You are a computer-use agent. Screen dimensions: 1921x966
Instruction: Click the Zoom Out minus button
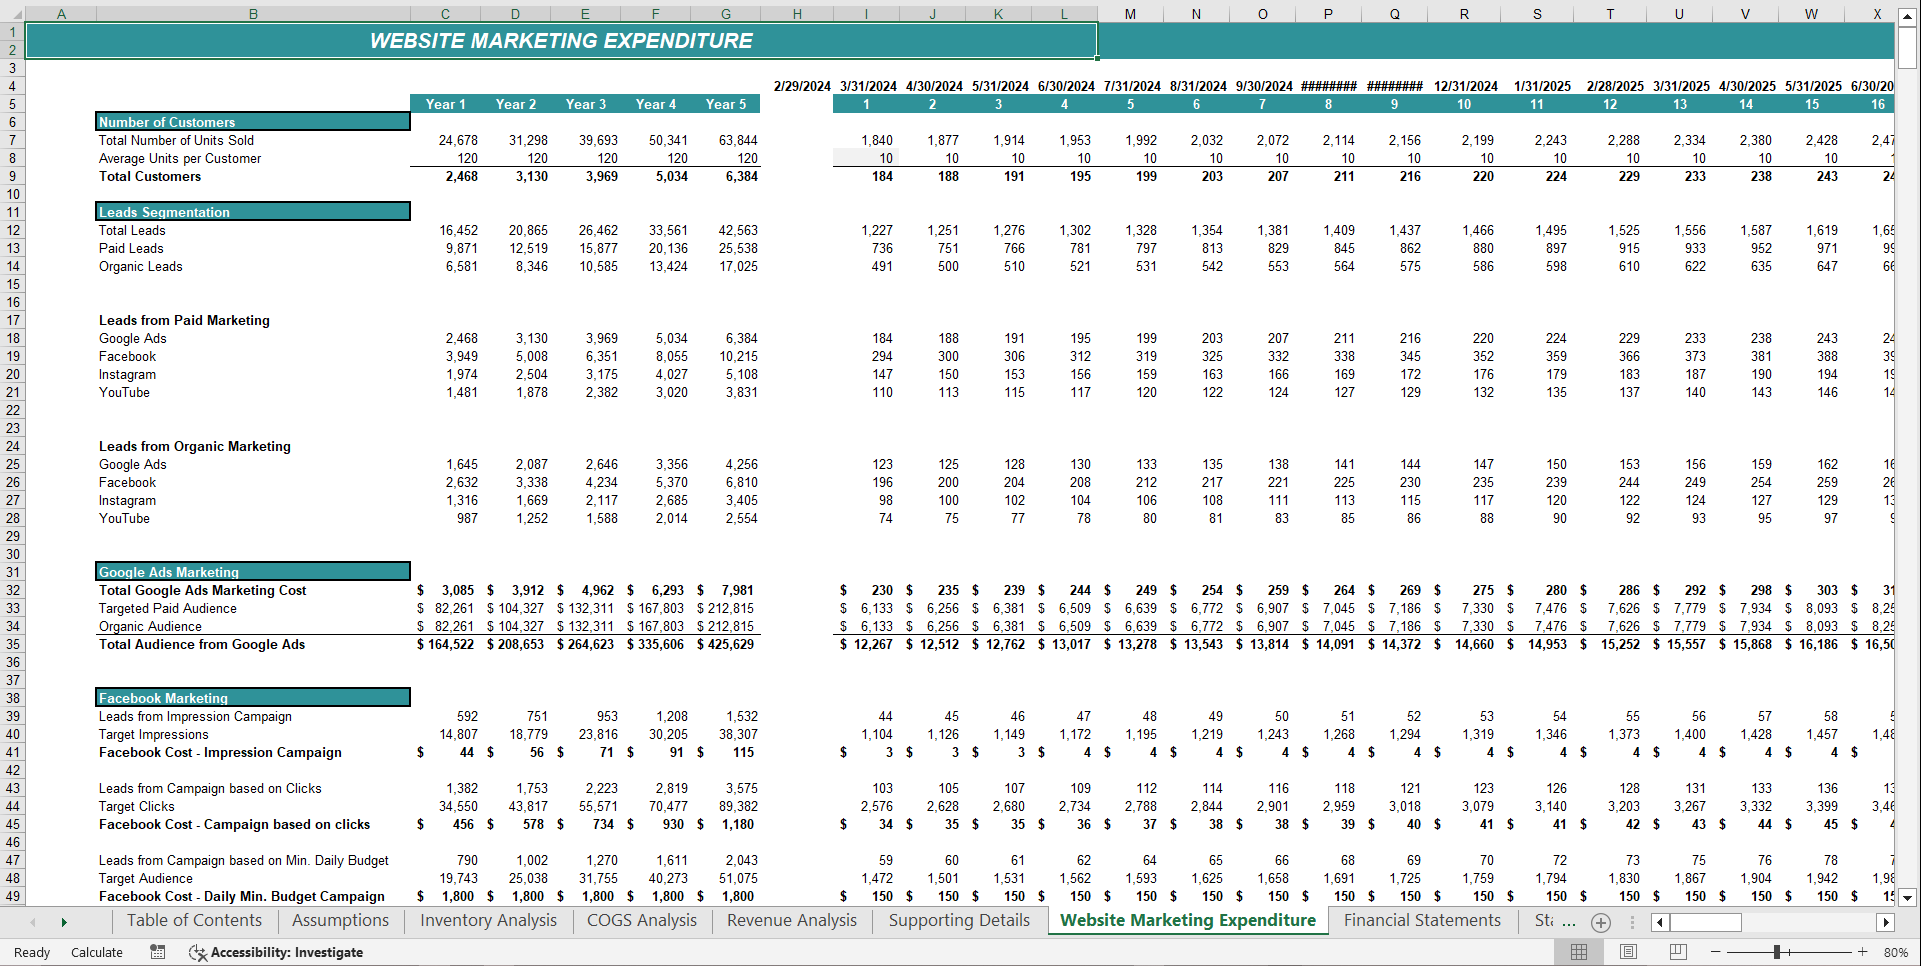click(x=1714, y=952)
